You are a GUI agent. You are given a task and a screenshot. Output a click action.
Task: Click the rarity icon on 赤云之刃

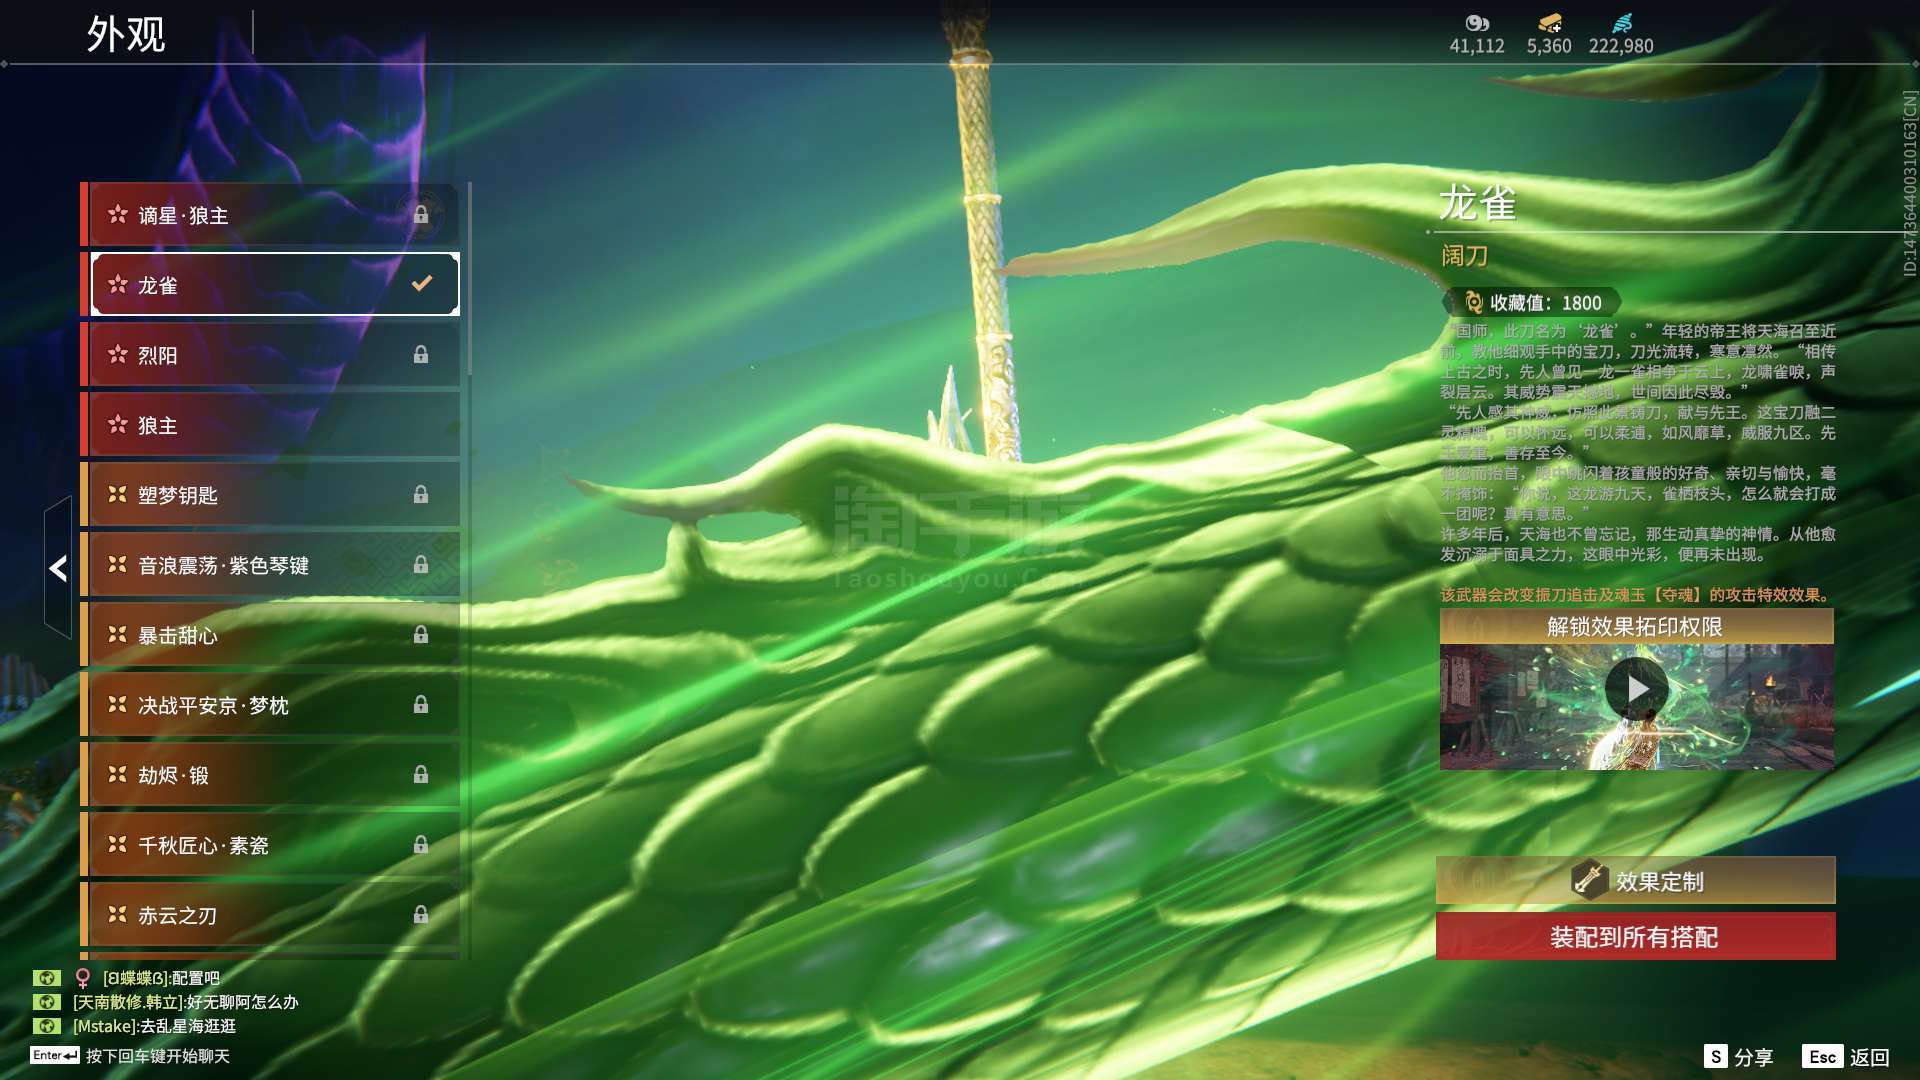pyautogui.click(x=117, y=914)
